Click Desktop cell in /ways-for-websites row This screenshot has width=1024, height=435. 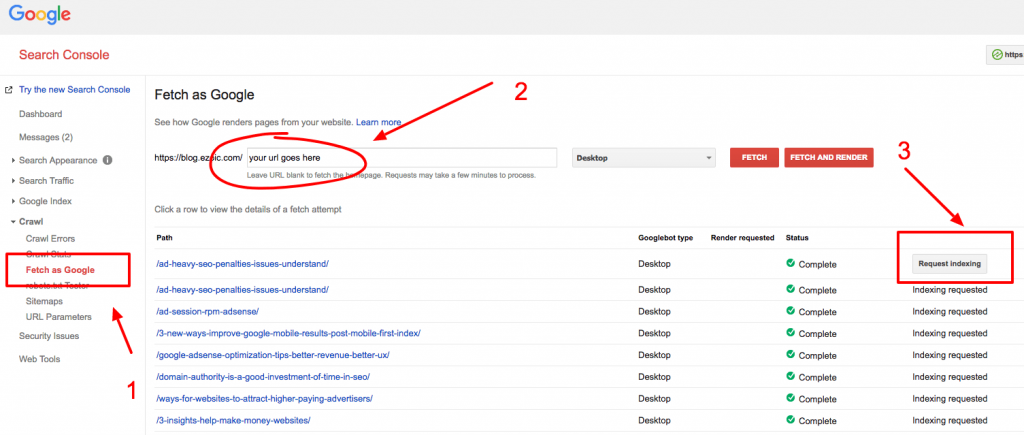coord(654,398)
